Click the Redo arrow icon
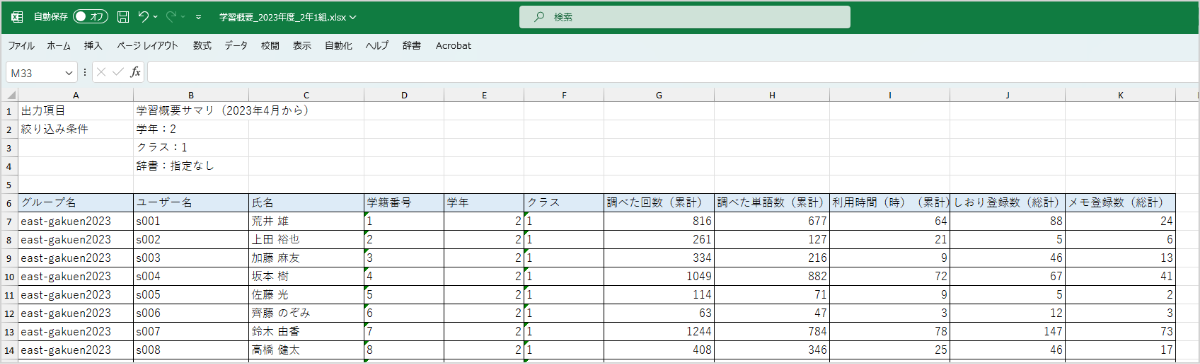 (x=171, y=17)
